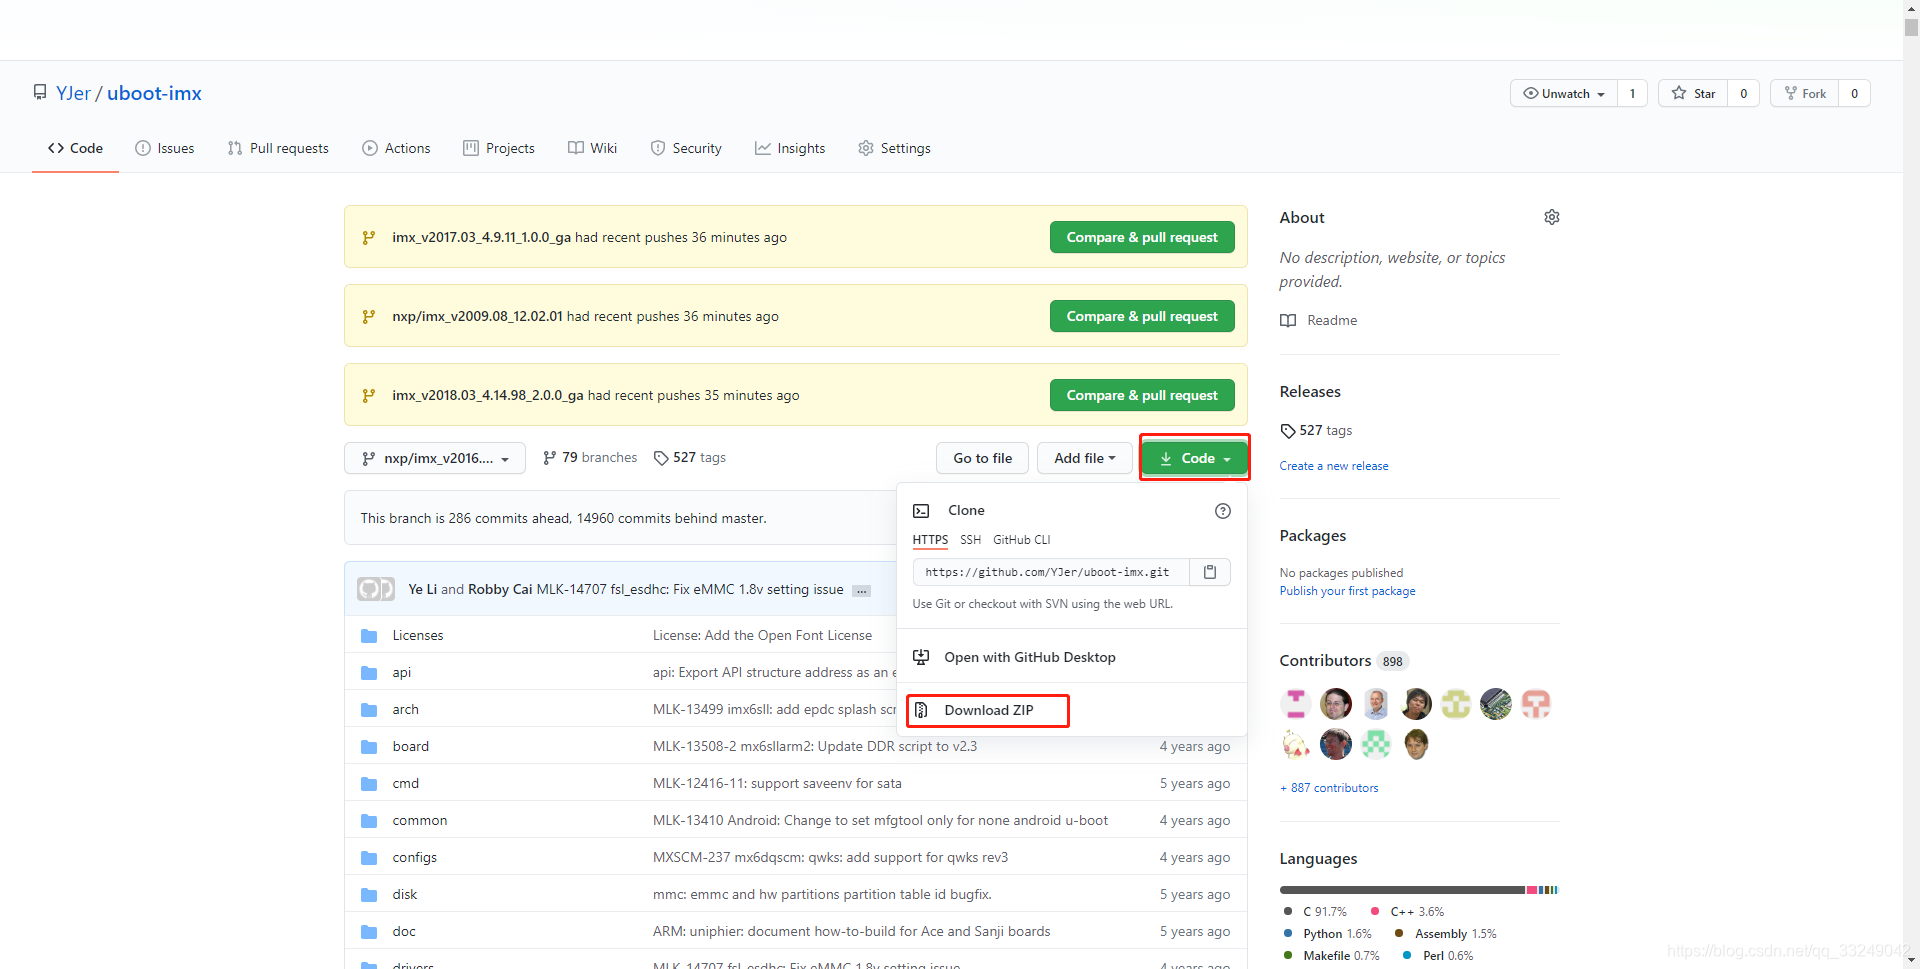Viewport: 1920px width, 969px height.
Task: Open the Wiki tab
Action: 593,148
